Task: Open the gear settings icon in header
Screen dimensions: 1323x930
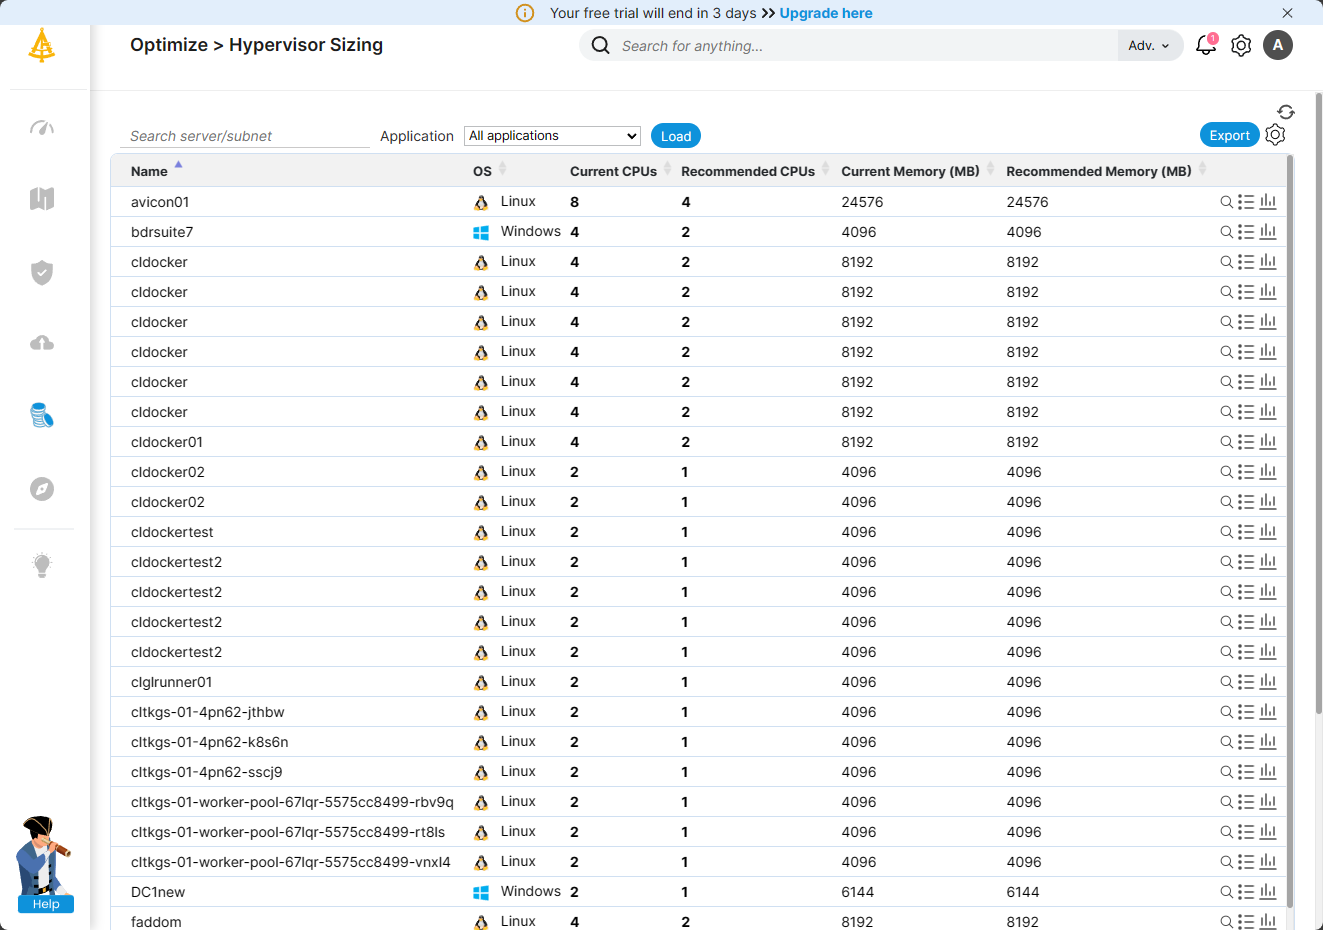Action: point(1241,46)
